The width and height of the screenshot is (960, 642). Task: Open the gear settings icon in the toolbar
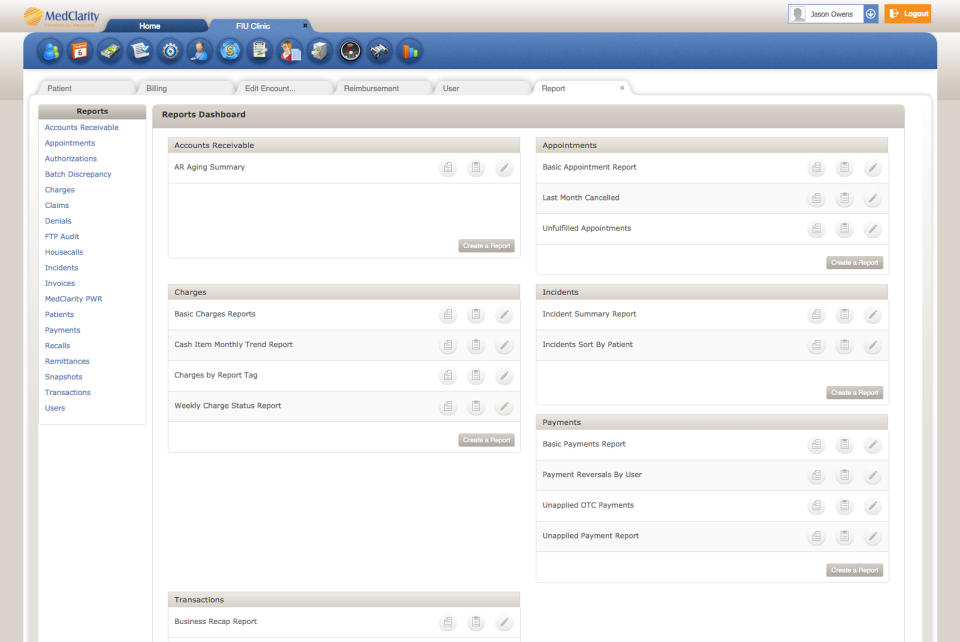170,50
